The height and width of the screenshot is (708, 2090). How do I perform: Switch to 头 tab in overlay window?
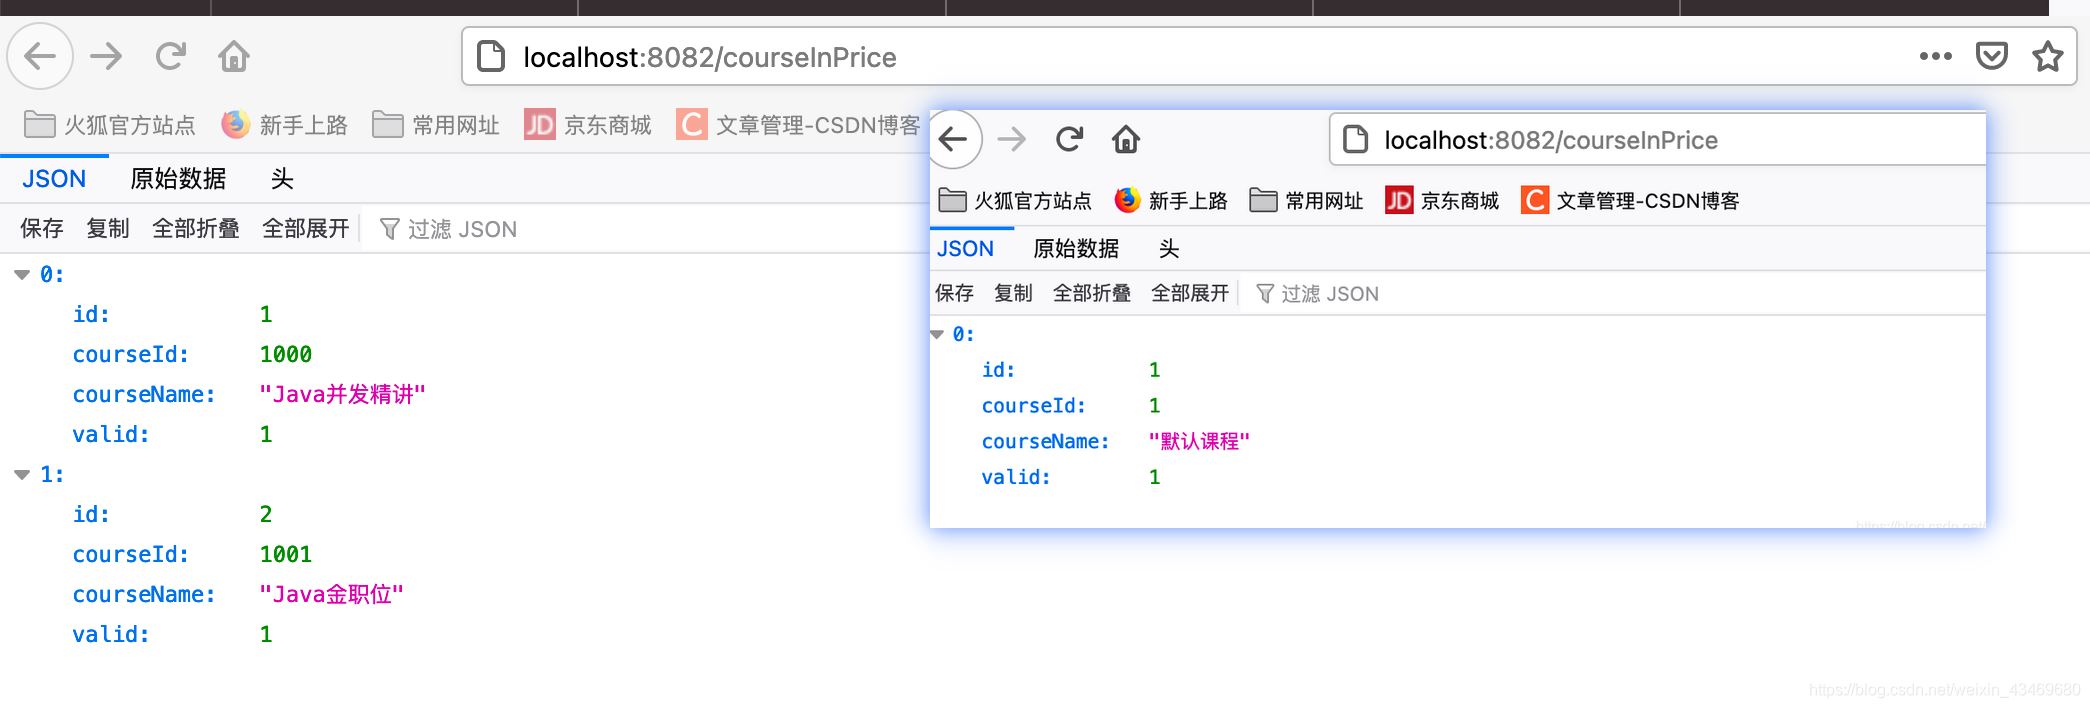coord(1169,249)
